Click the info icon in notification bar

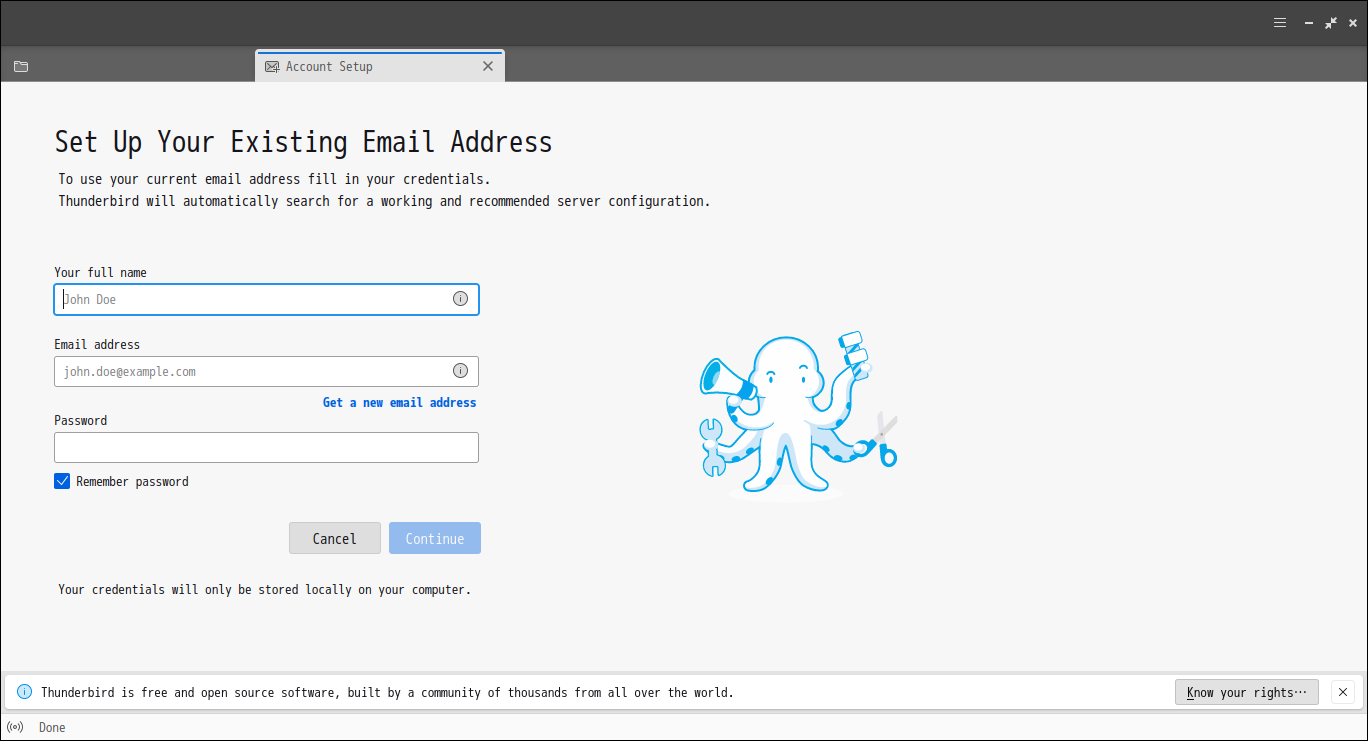click(x=24, y=692)
